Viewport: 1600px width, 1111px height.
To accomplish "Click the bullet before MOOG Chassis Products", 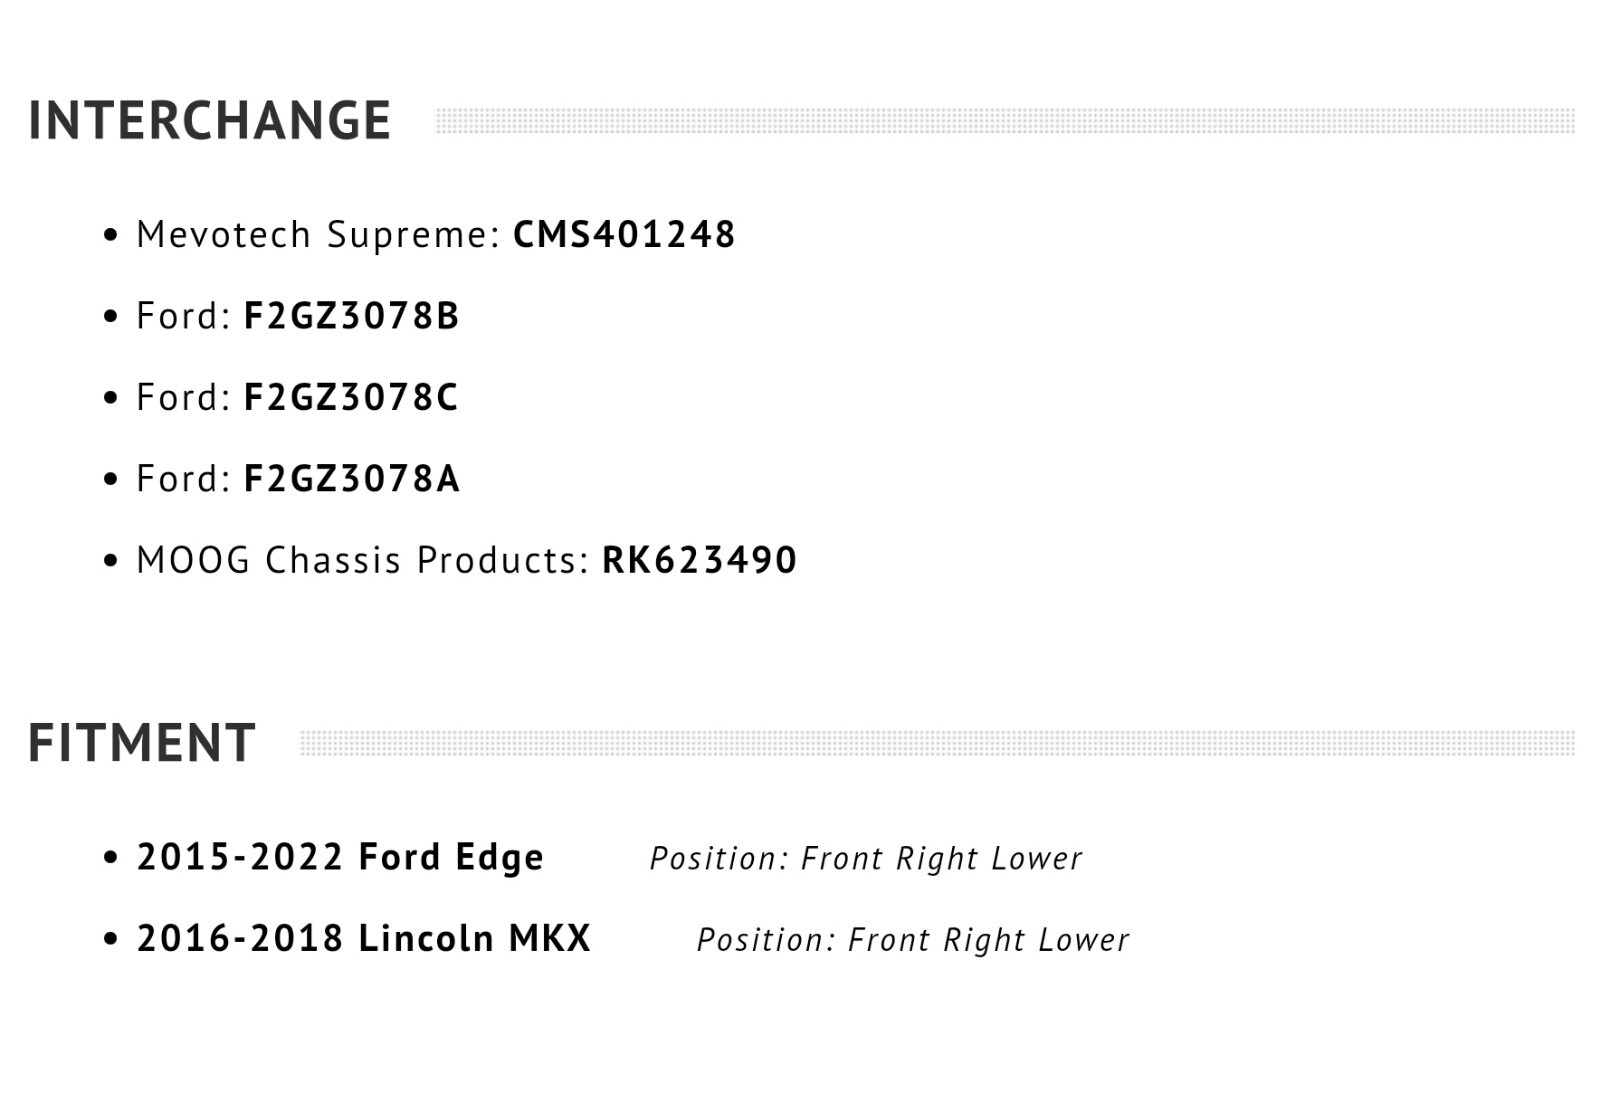I will 111,561.
